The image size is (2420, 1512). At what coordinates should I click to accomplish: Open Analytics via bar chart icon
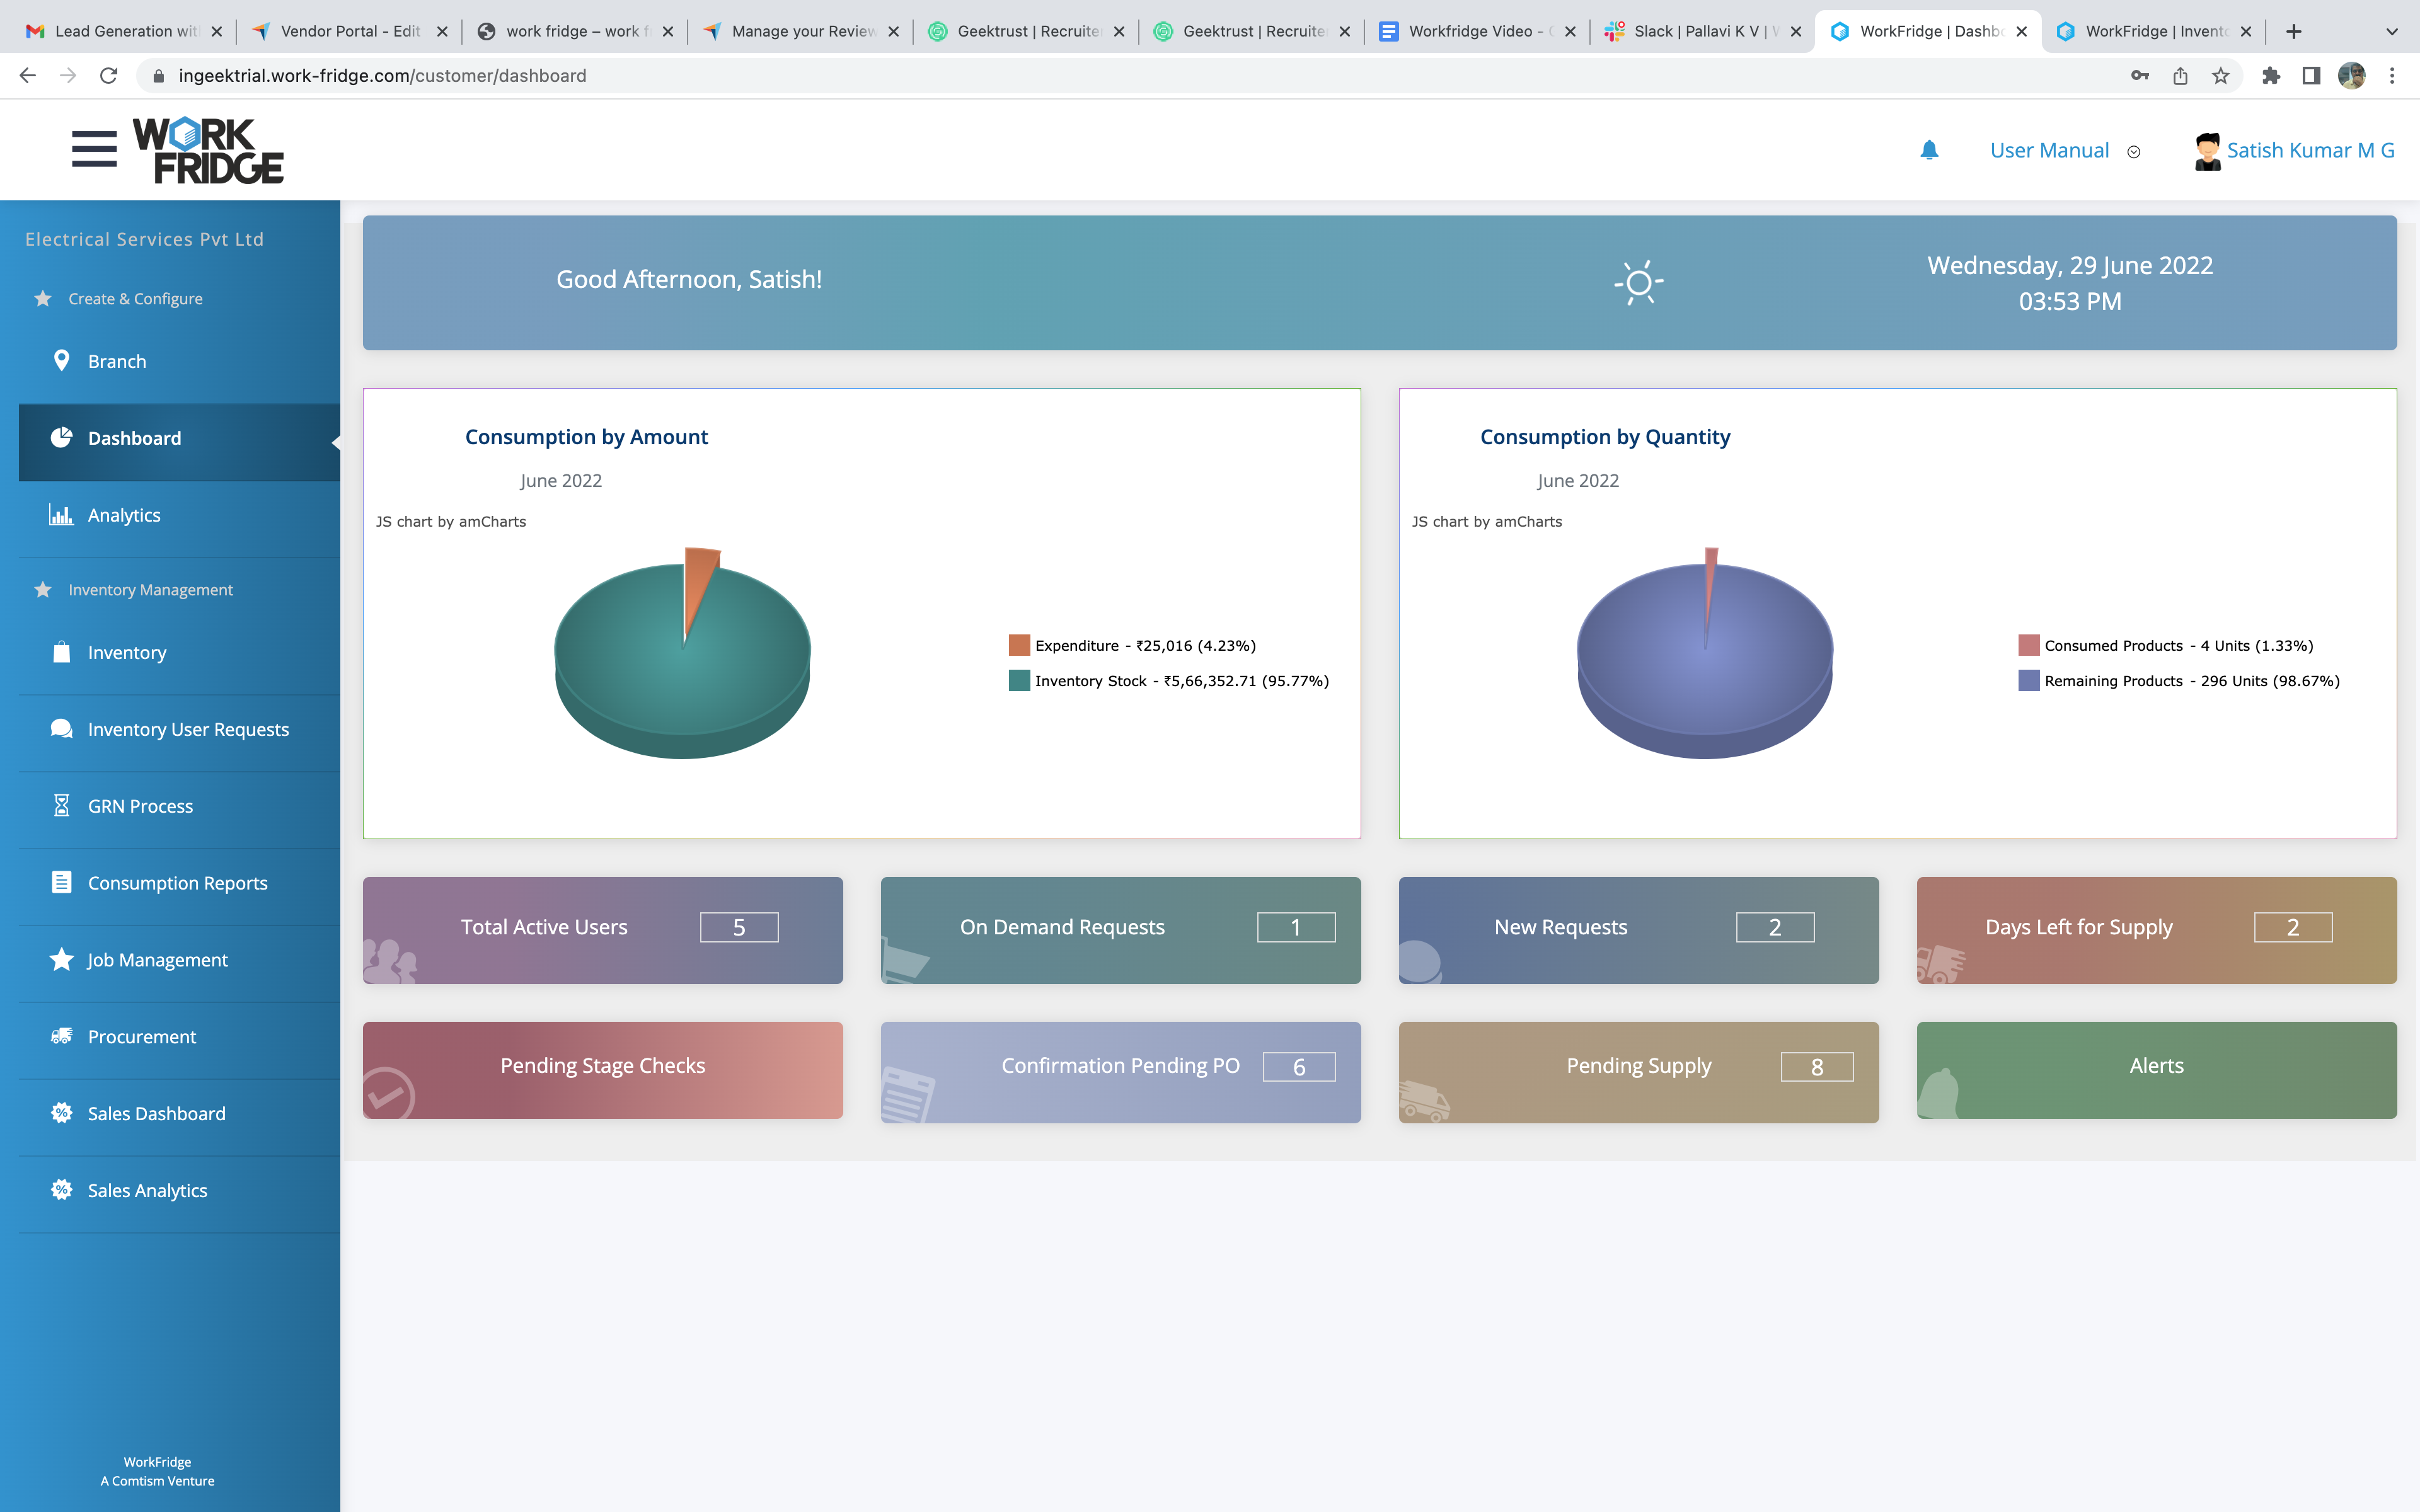(x=61, y=514)
